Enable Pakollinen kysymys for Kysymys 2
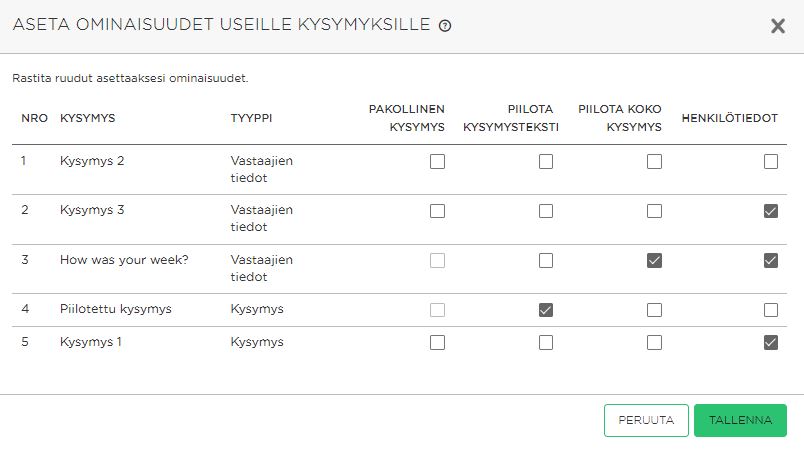This screenshot has height=450, width=804. click(437, 161)
